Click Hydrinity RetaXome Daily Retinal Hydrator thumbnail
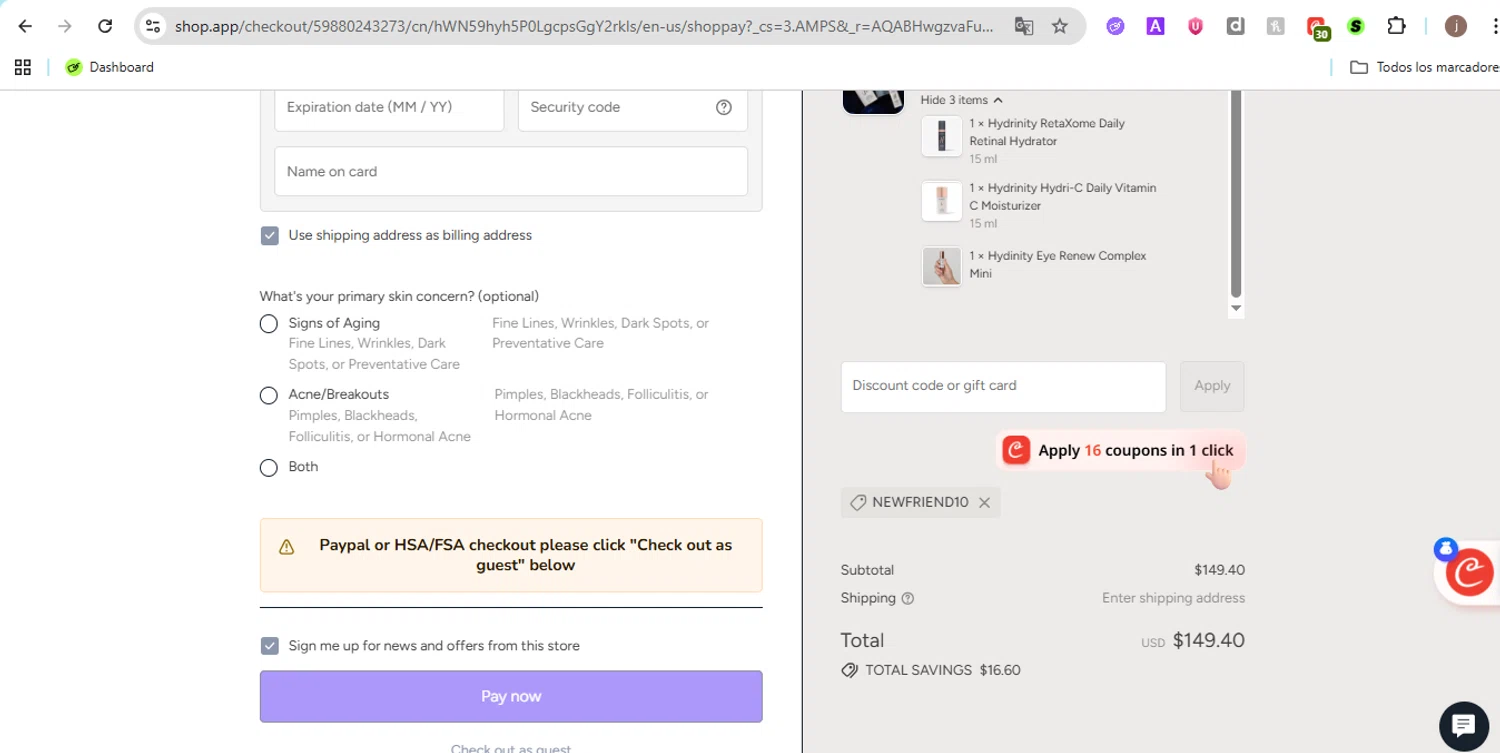Image resolution: width=1500 pixels, height=753 pixels. [941, 137]
